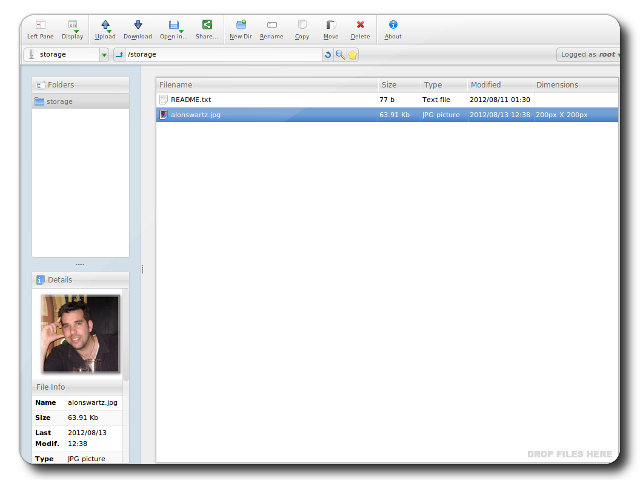Select the storage folder in tree
Viewport: 640px width, 480px height.
click(x=59, y=101)
